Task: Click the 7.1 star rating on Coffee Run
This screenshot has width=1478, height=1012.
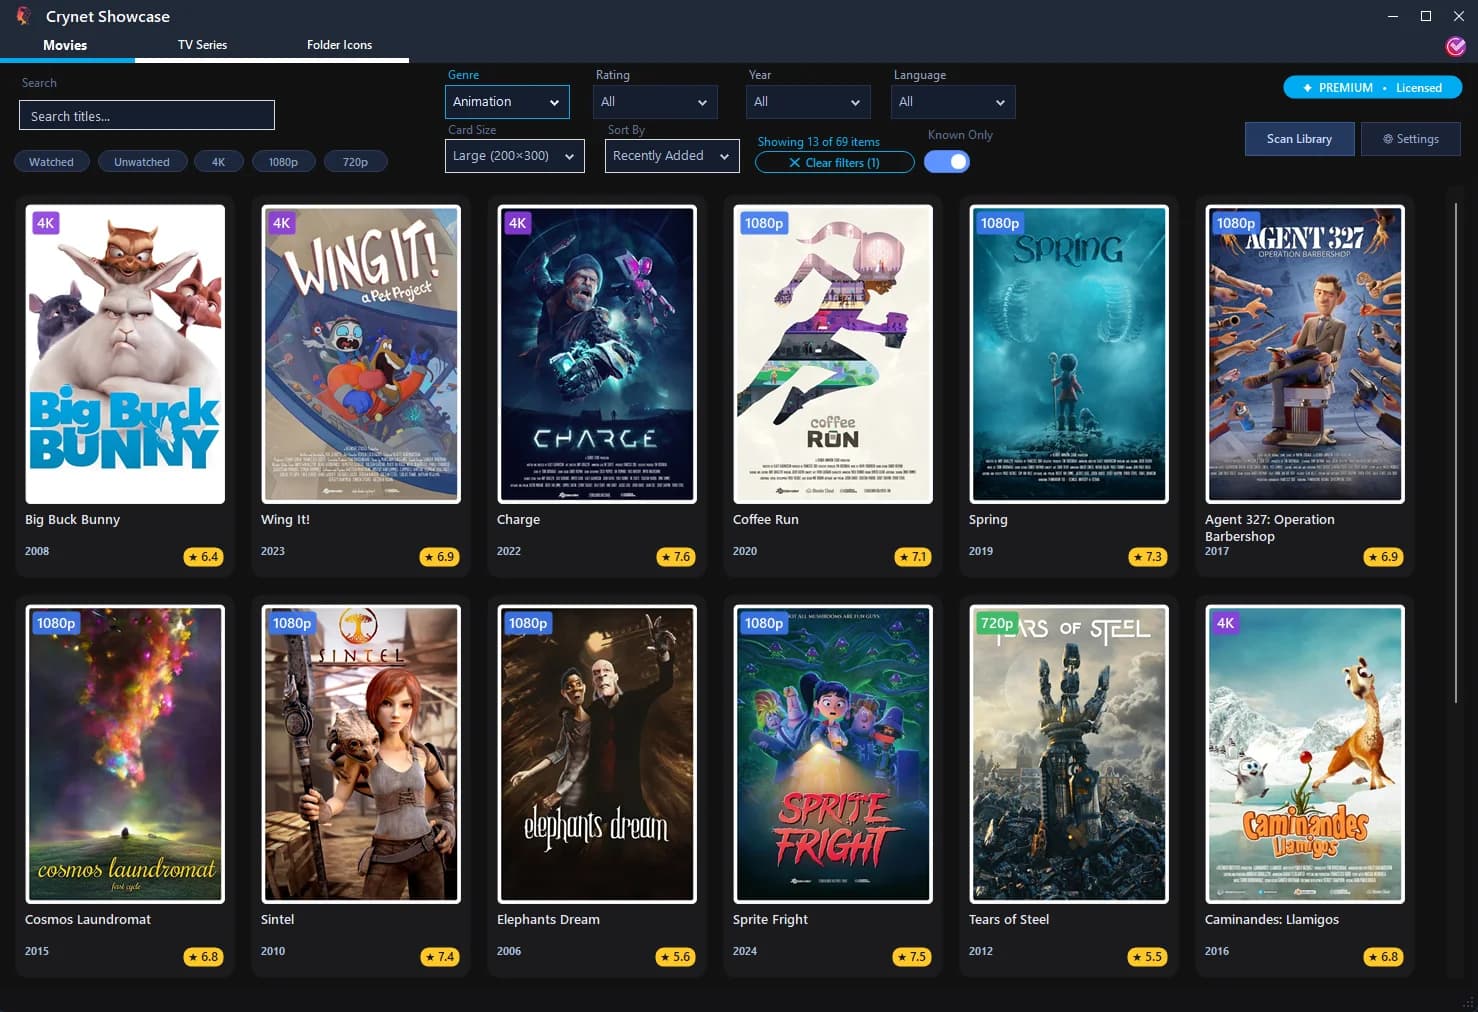Action: coord(912,557)
